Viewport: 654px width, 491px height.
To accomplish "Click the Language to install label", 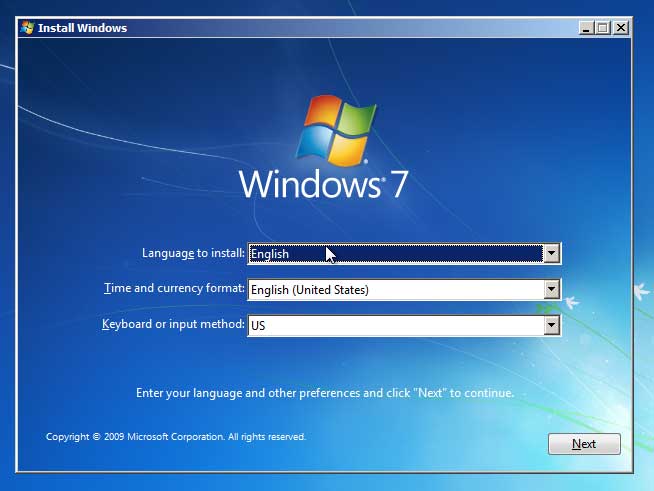I will coord(193,253).
